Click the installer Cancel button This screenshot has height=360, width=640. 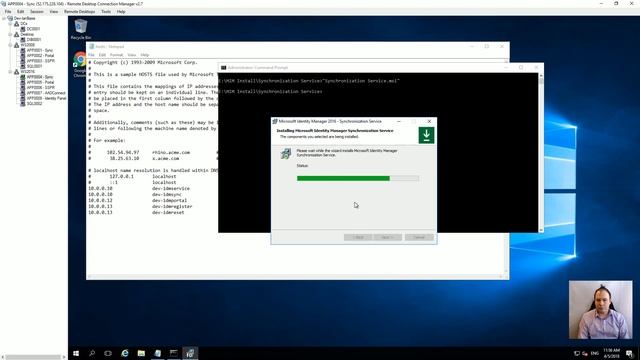pyautogui.click(x=419, y=237)
